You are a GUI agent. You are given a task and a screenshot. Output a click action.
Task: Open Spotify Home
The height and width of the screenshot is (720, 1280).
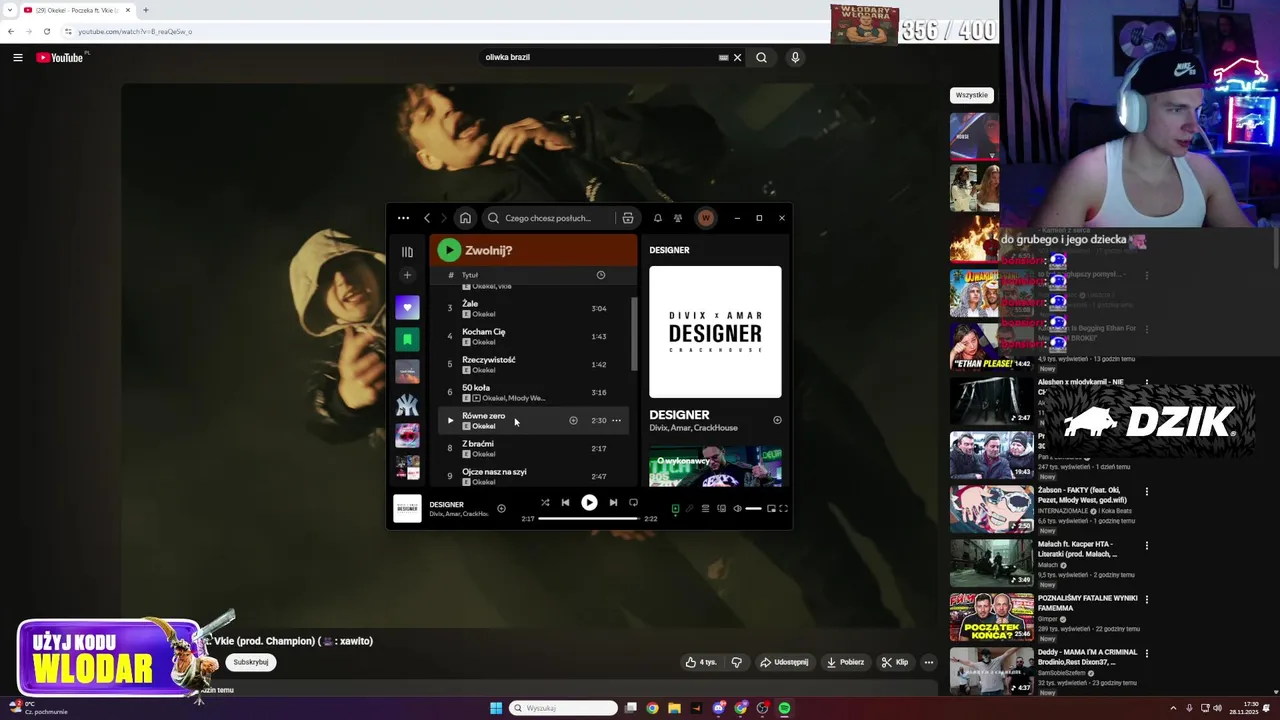pyautogui.click(x=465, y=218)
